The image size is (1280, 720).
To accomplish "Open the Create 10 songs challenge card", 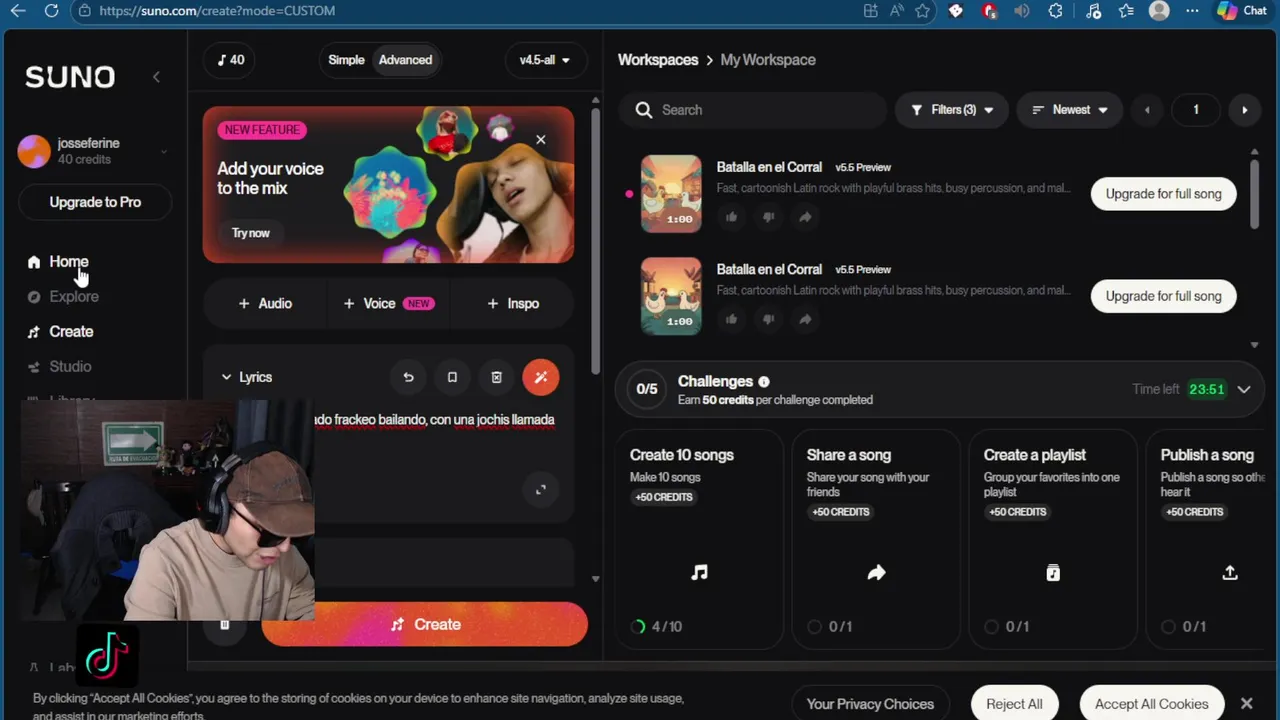I will 698,540.
